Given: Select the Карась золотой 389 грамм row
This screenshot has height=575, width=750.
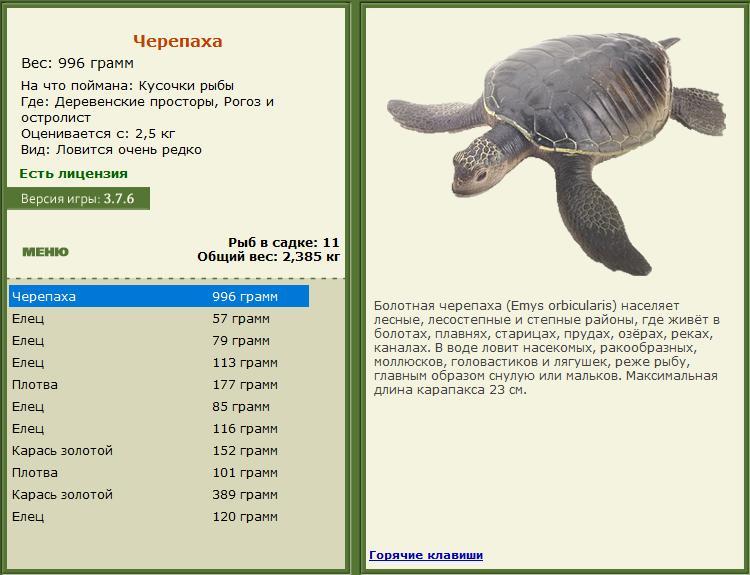Looking at the screenshot, I should pos(159,495).
